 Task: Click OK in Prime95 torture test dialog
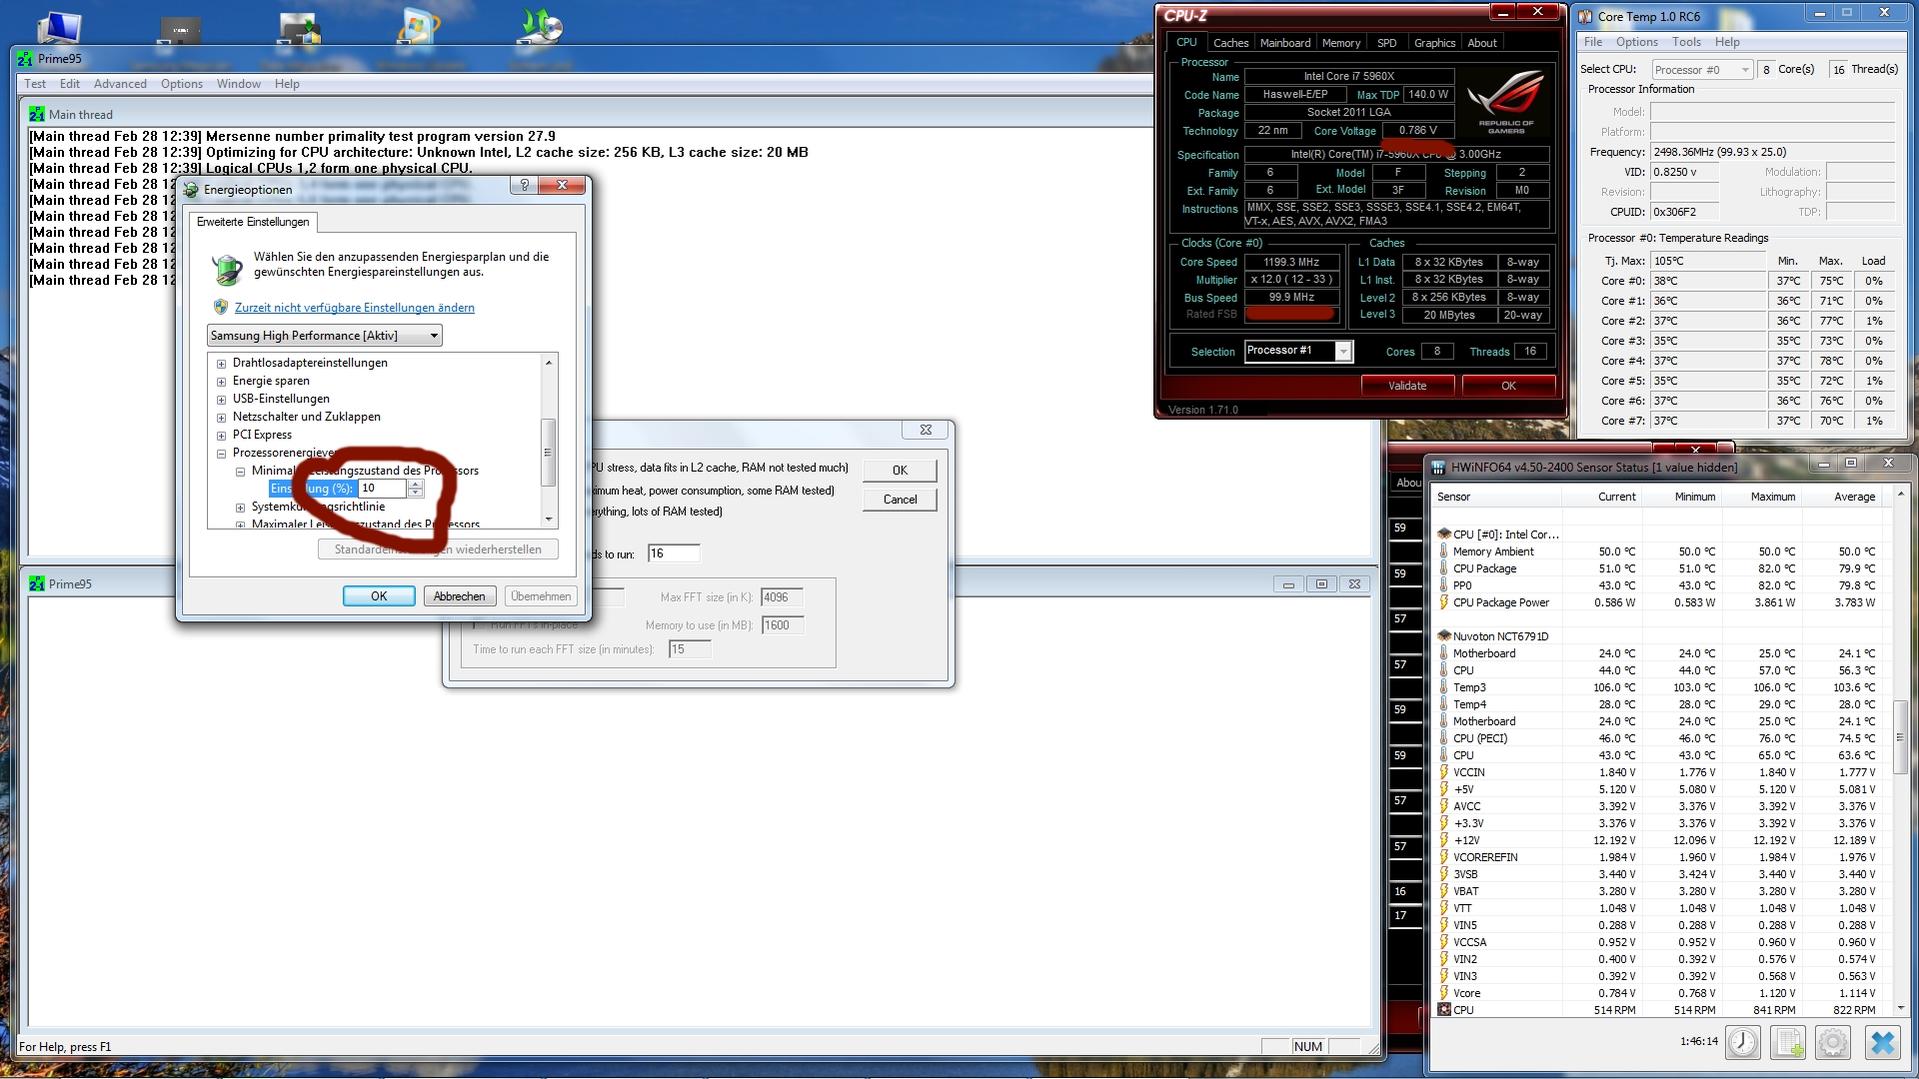pos(900,470)
